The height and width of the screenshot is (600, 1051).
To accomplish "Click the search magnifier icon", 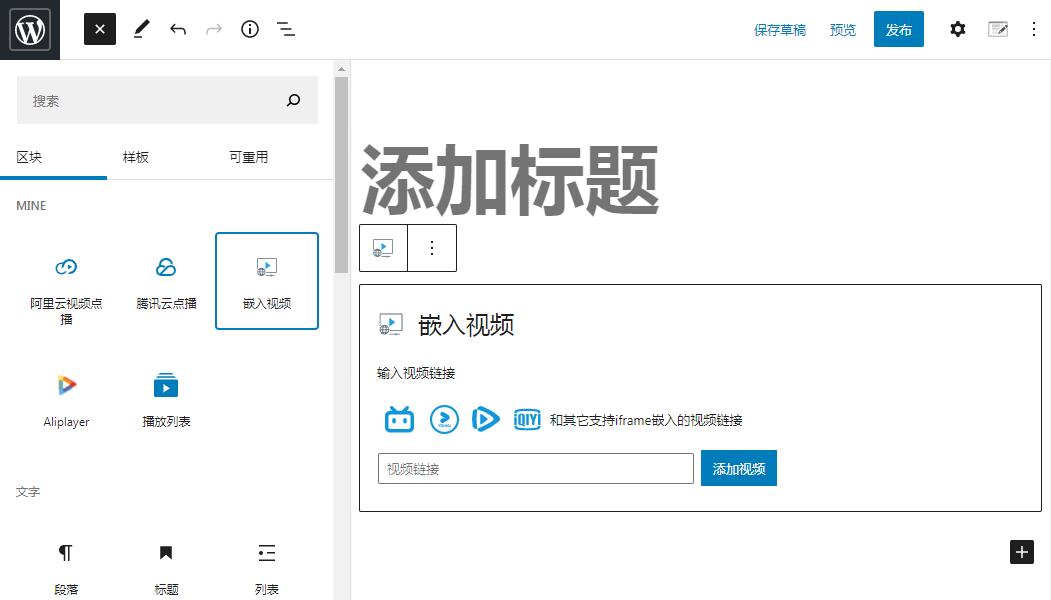I will click(x=294, y=100).
